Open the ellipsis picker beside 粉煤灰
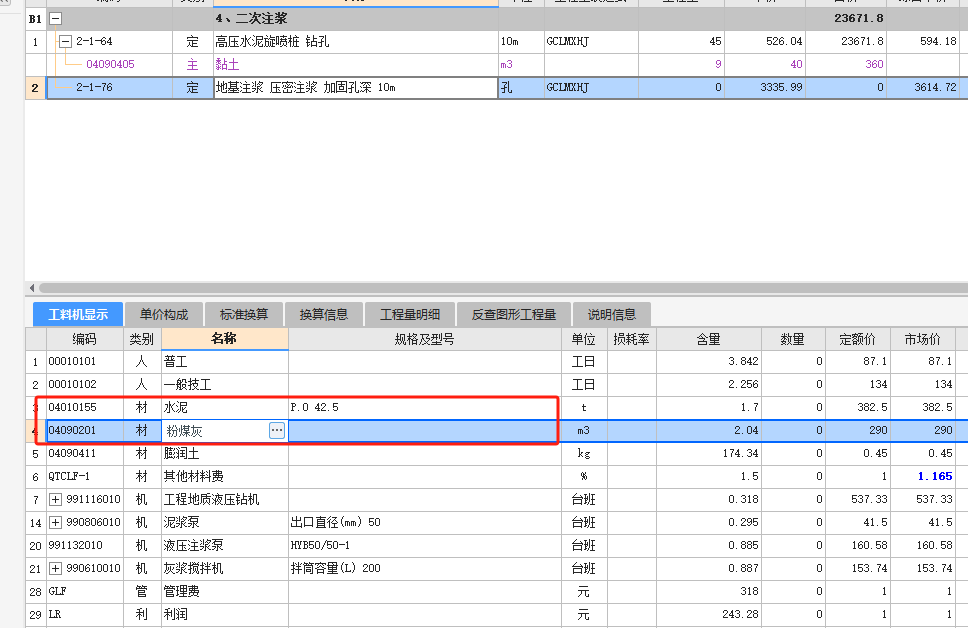The width and height of the screenshot is (968, 628). tap(277, 430)
